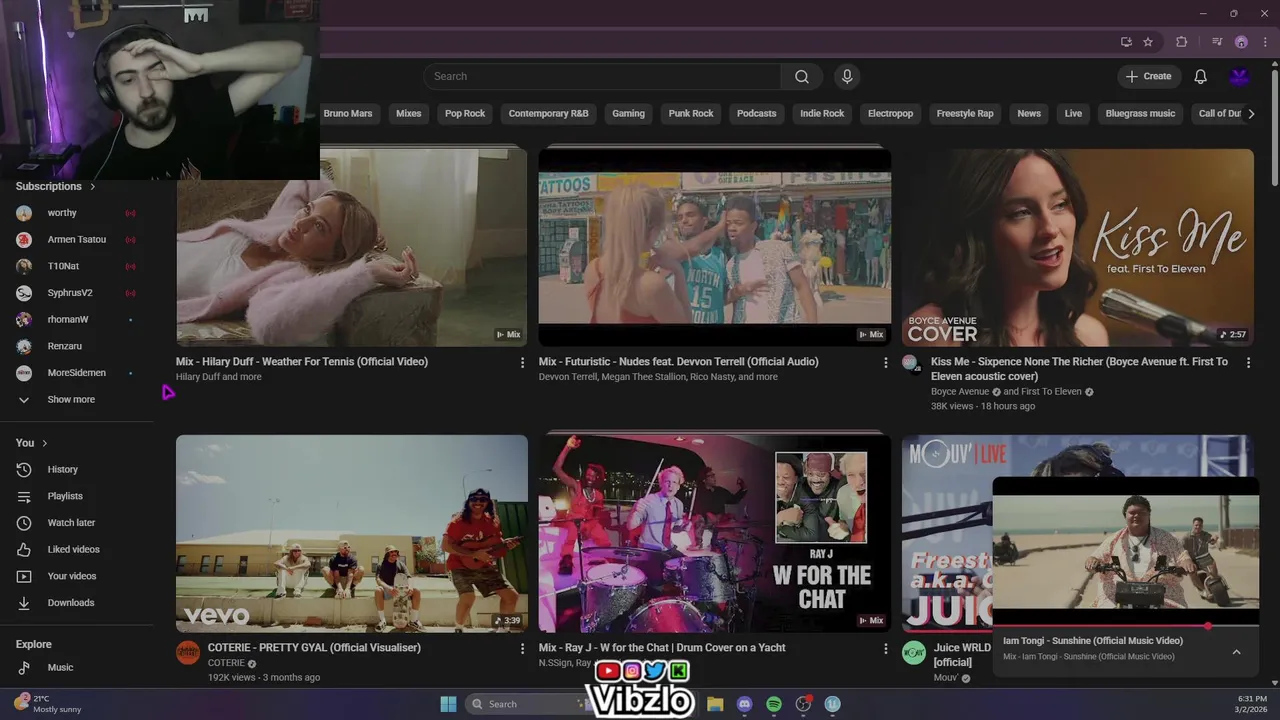The width and height of the screenshot is (1280, 720).
Task: Open the Chrome extensions puzzle icon
Action: [x=1182, y=42]
